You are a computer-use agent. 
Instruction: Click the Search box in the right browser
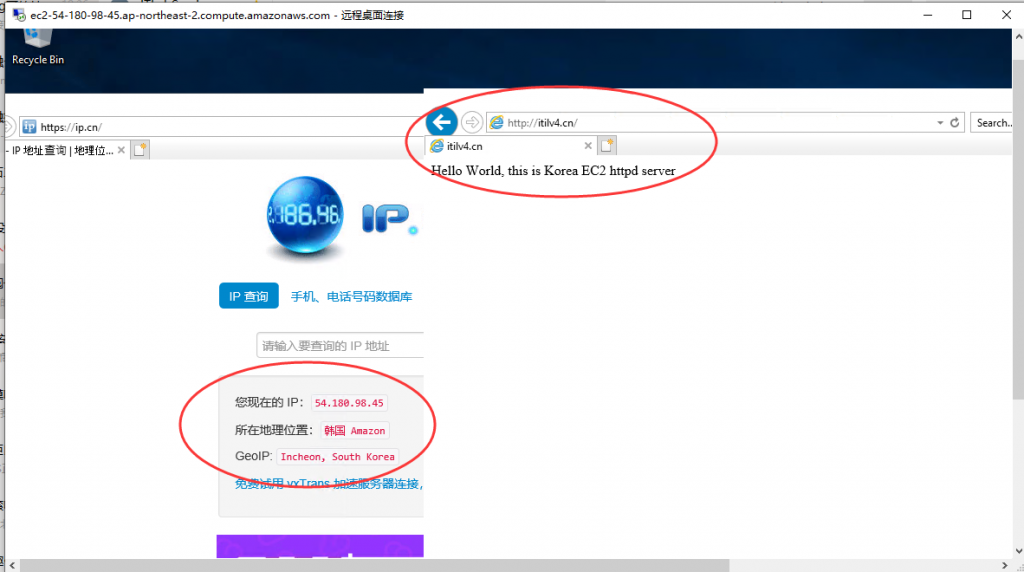pyautogui.click(x=993, y=123)
